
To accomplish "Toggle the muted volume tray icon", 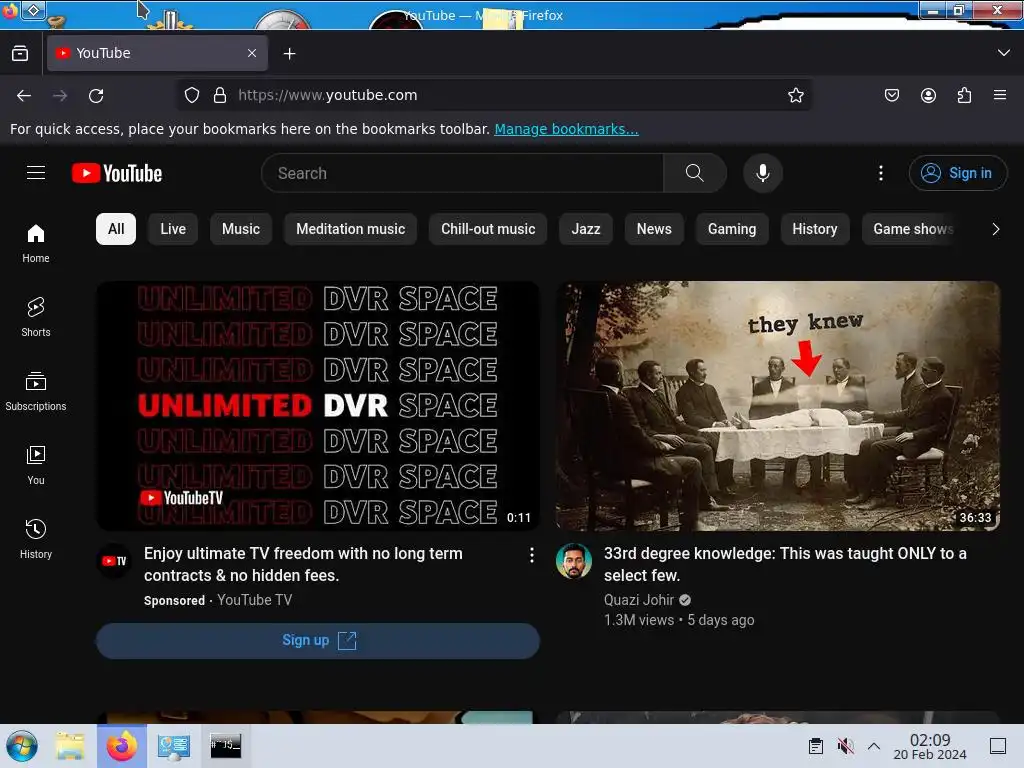I will coord(846,746).
